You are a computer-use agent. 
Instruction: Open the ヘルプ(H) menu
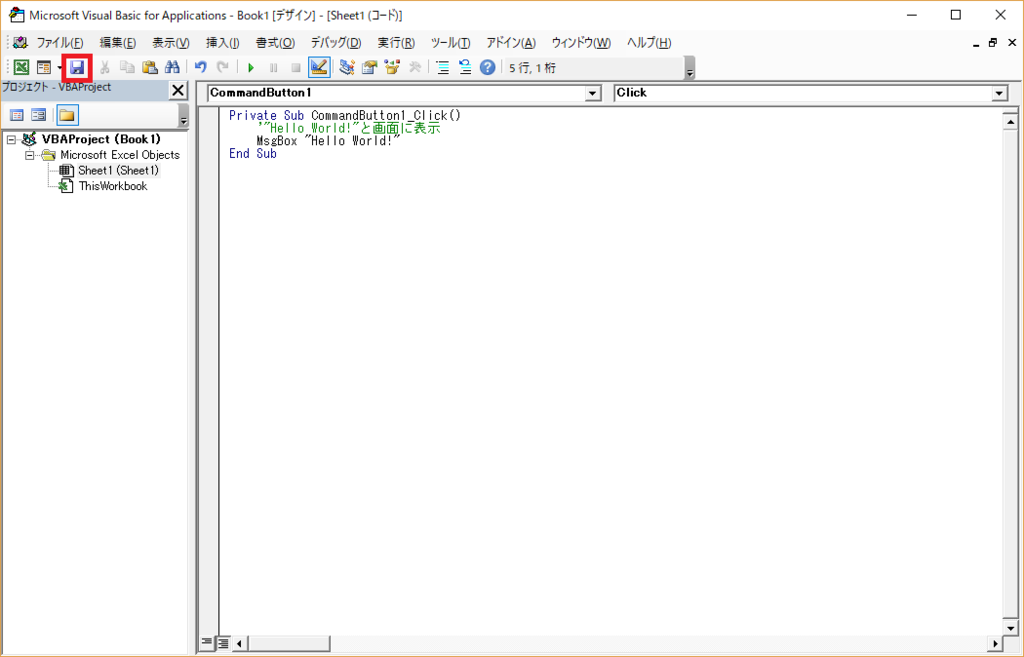coord(649,43)
